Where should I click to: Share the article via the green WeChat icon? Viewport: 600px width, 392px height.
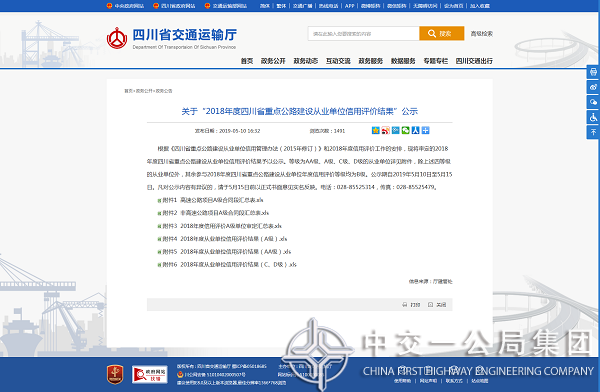pyautogui.click(x=406, y=130)
